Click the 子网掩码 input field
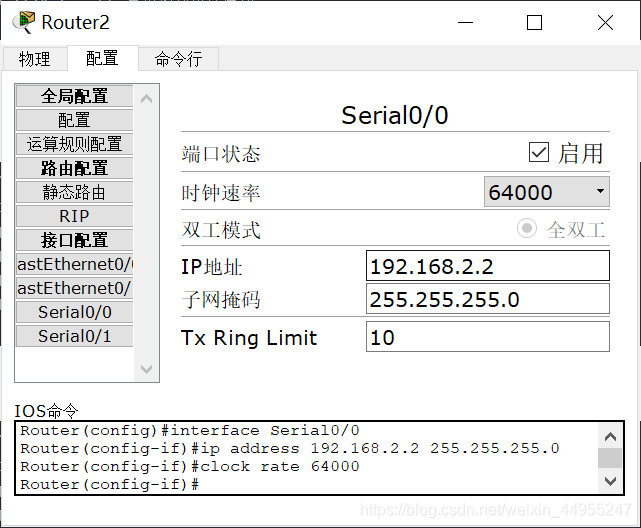This screenshot has width=641, height=528. 487,299
